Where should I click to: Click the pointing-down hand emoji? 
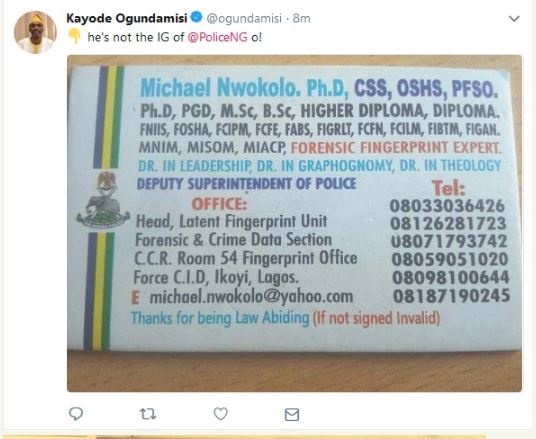pyautogui.click(x=74, y=36)
